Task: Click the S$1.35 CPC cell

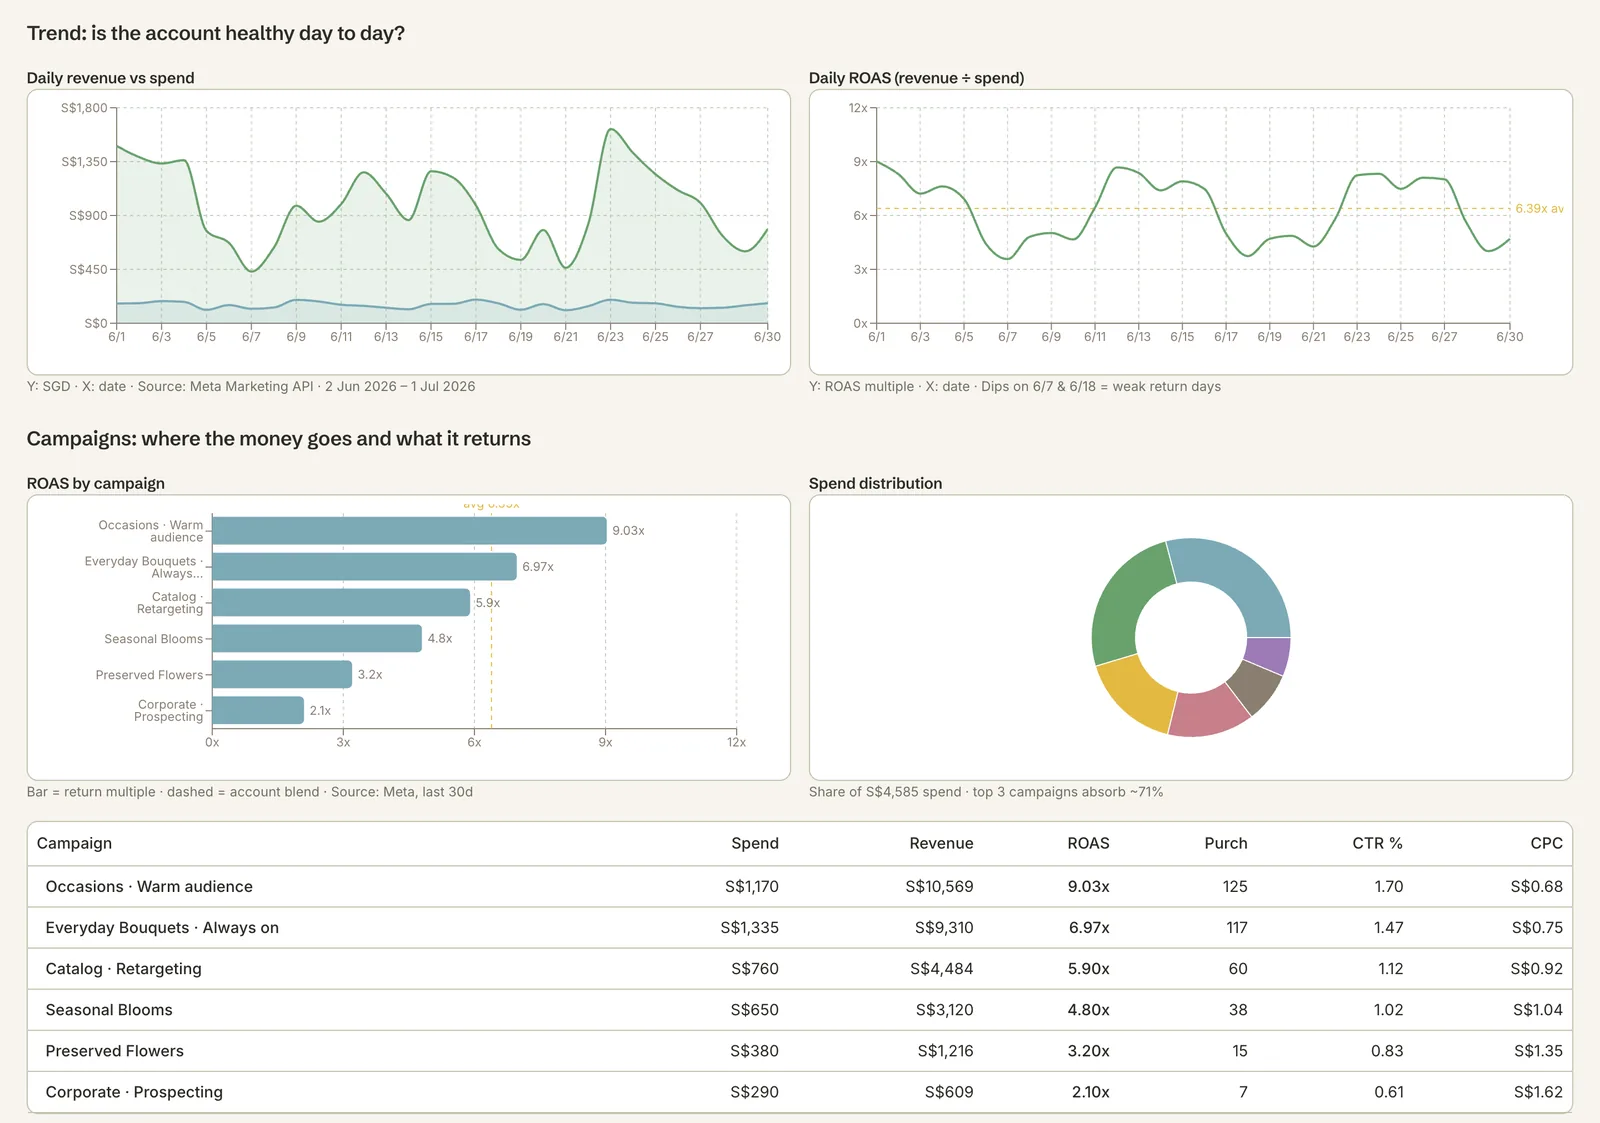Action: point(1538,1050)
